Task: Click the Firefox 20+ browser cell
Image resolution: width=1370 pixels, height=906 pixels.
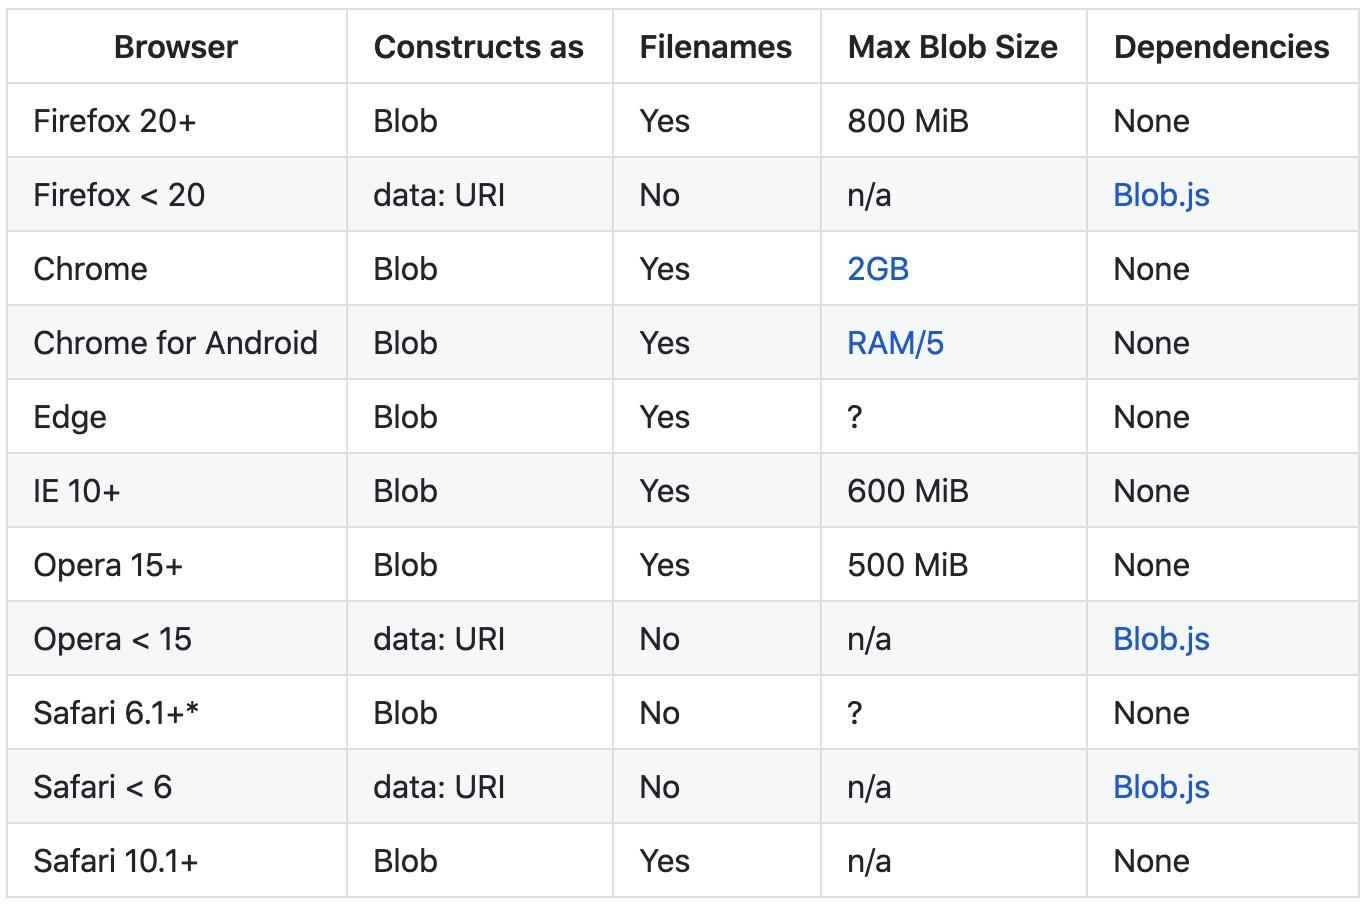Action: tap(115, 121)
